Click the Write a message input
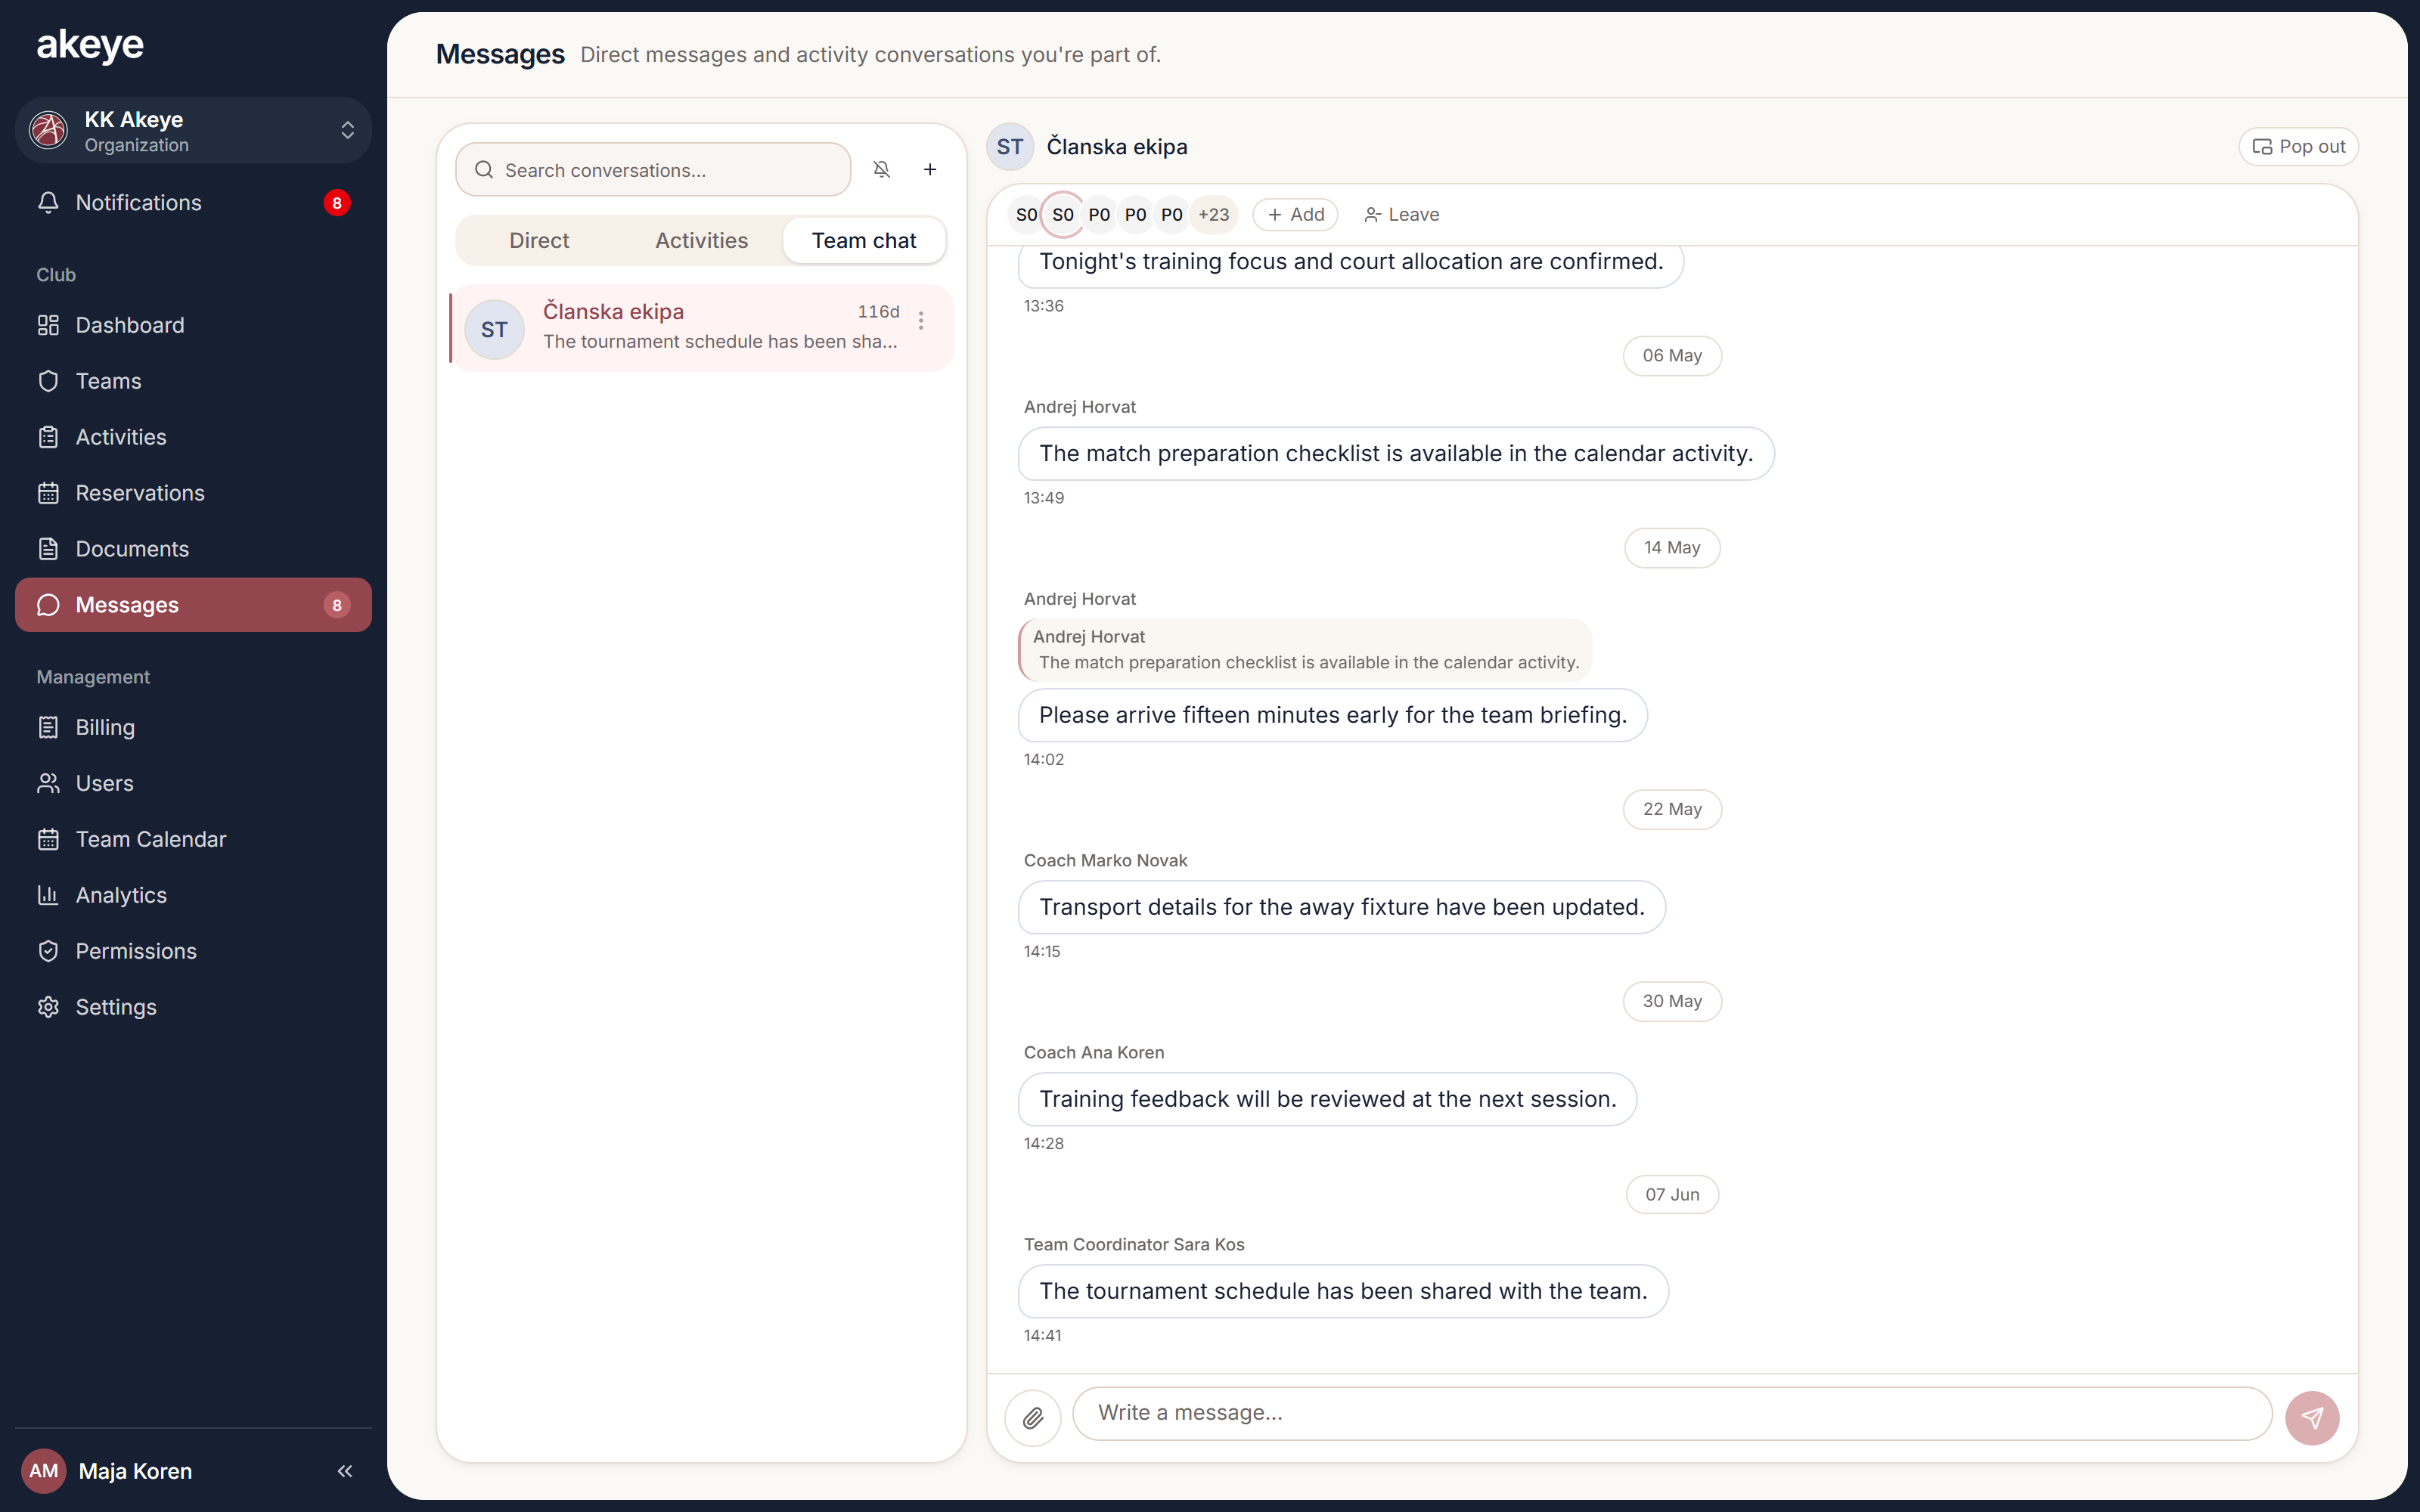 (x=1672, y=1413)
